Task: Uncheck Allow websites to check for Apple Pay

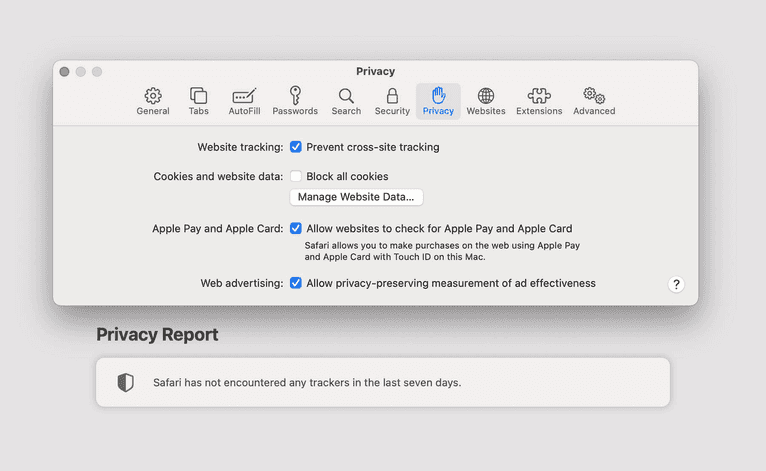Action: pos(296,228)
